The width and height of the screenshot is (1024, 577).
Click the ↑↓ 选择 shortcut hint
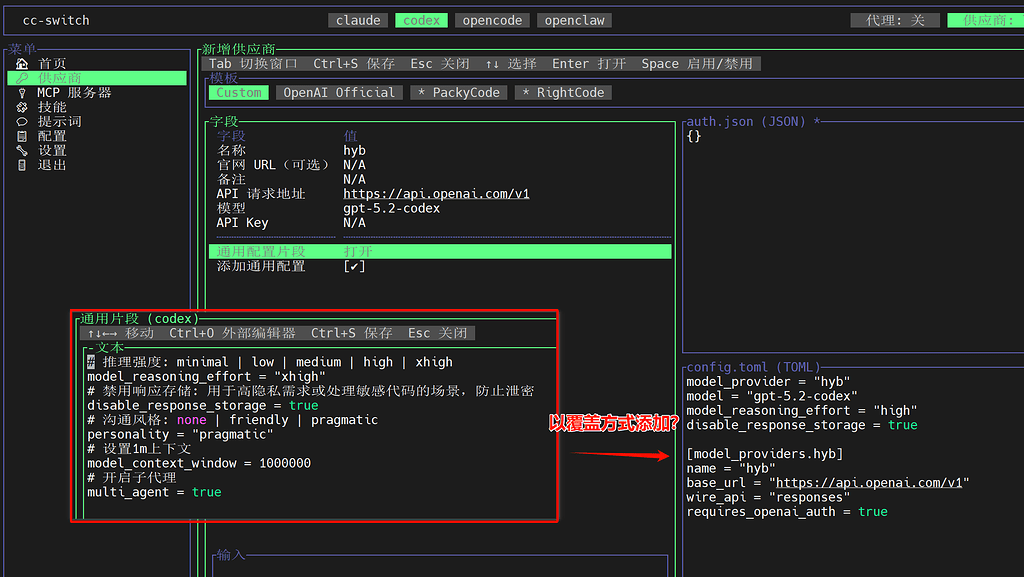click(x=511, y=64)
